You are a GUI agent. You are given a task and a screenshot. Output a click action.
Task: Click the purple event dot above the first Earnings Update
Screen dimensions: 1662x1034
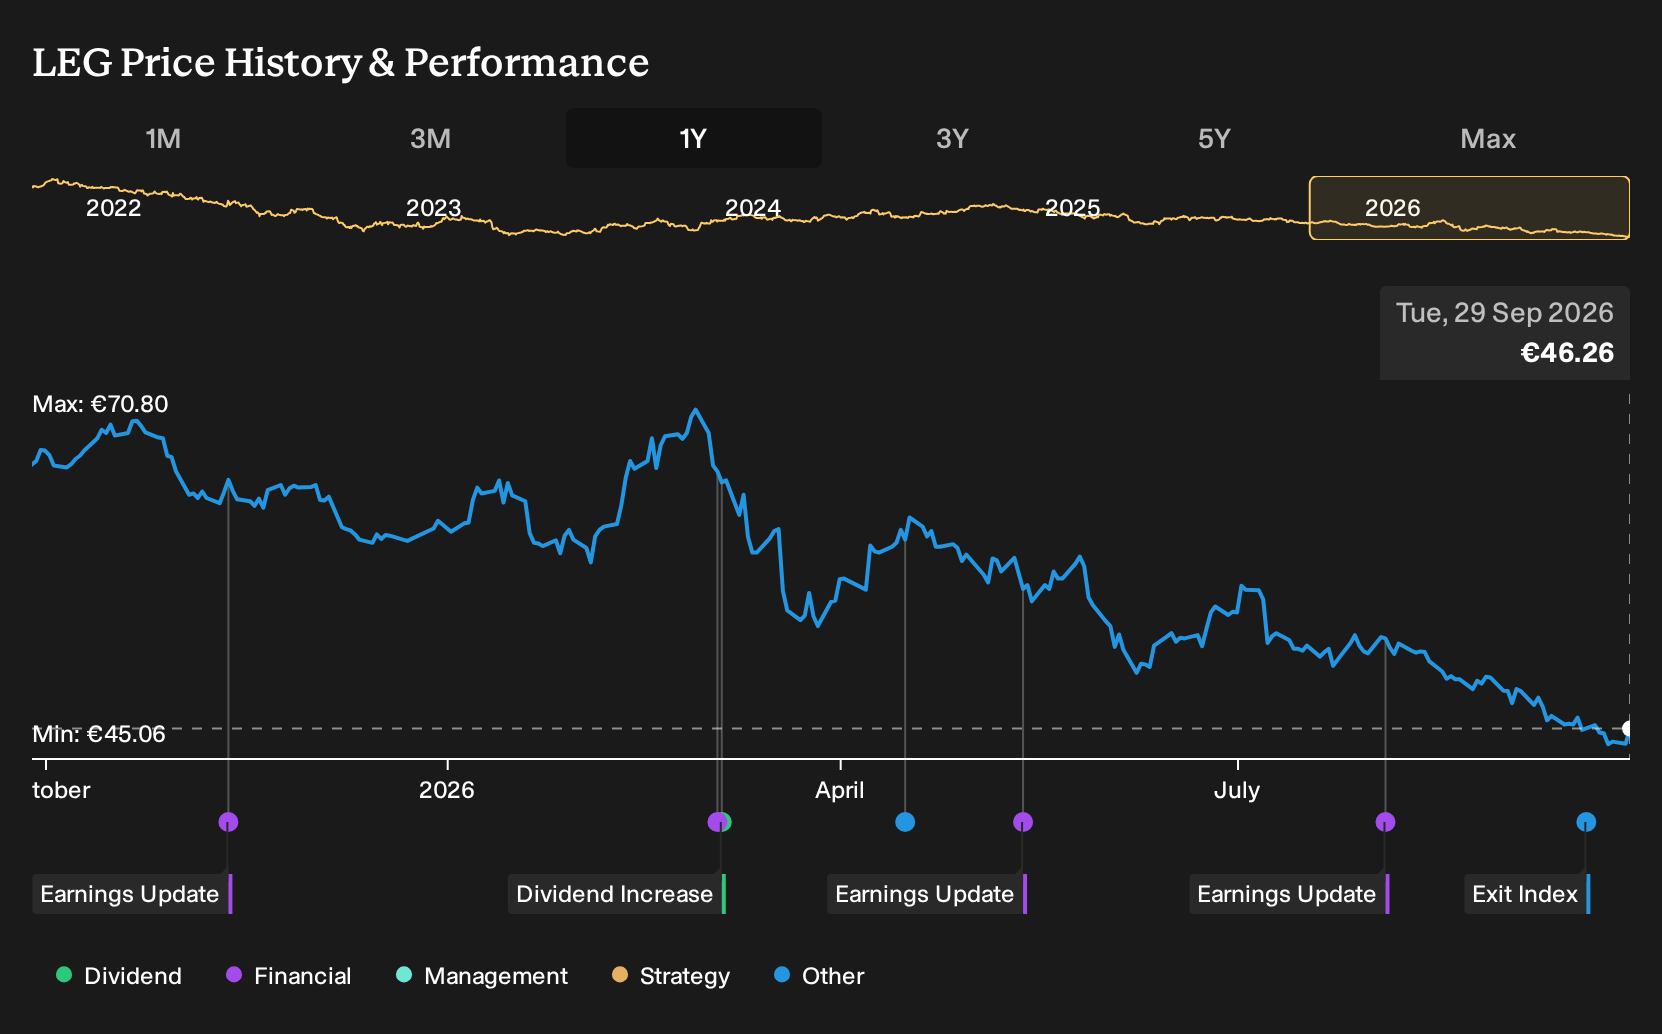pyautogui.click(x=228, y=822)
